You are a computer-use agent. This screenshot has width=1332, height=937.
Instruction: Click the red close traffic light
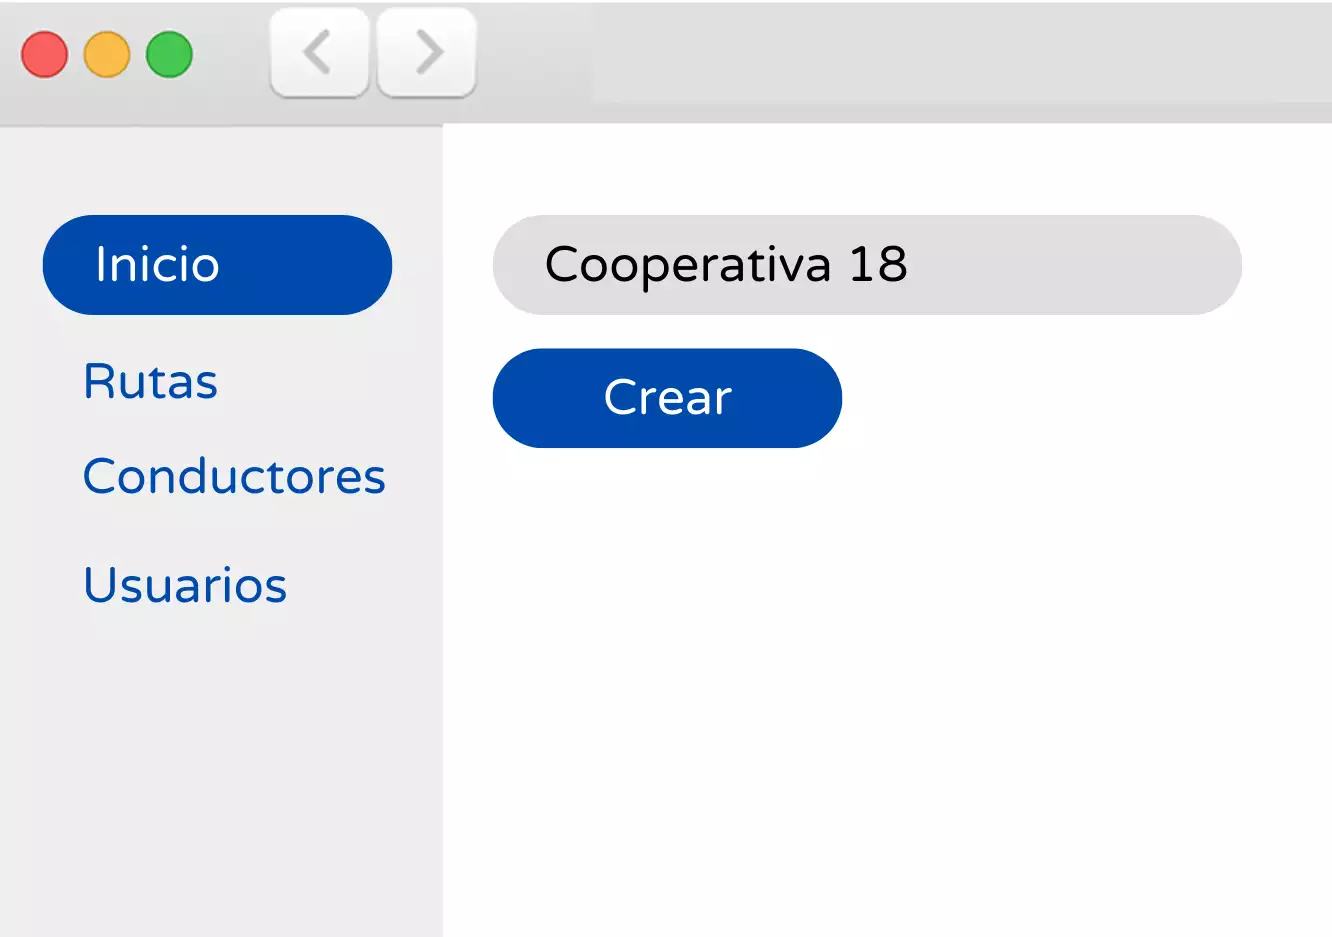click(43, 54)
